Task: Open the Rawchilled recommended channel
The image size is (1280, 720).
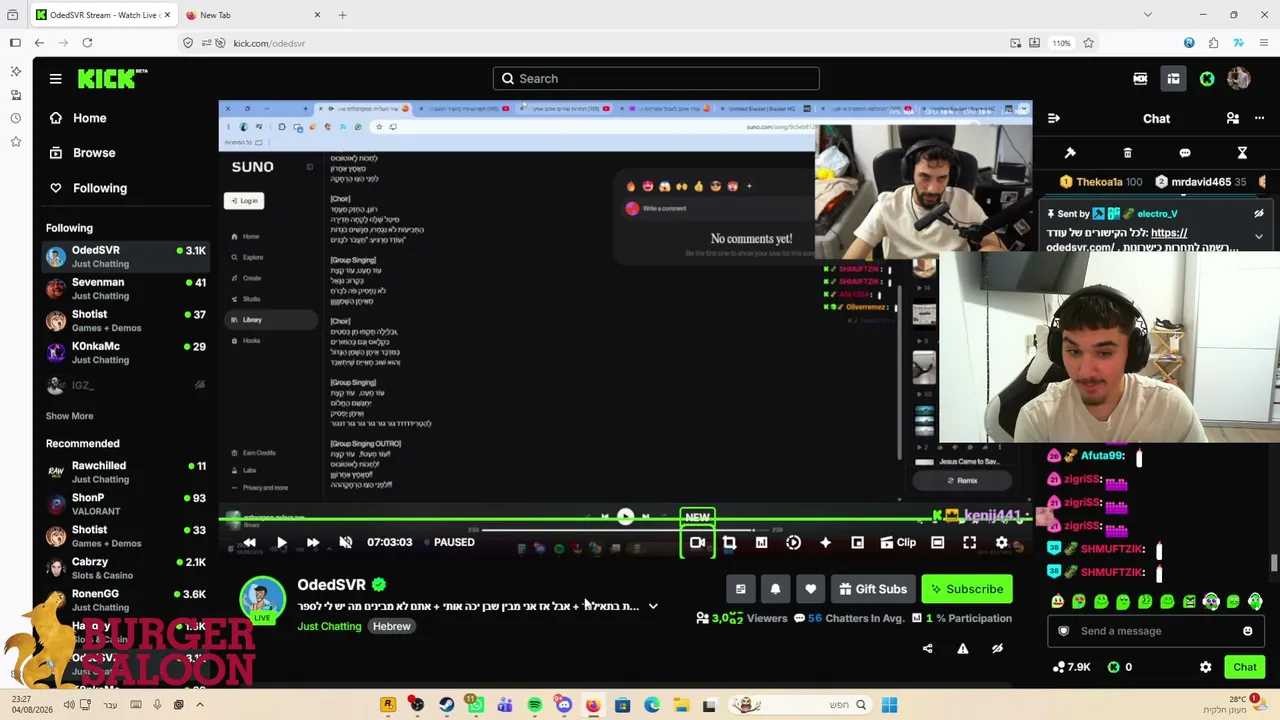Action: (126, 472)
